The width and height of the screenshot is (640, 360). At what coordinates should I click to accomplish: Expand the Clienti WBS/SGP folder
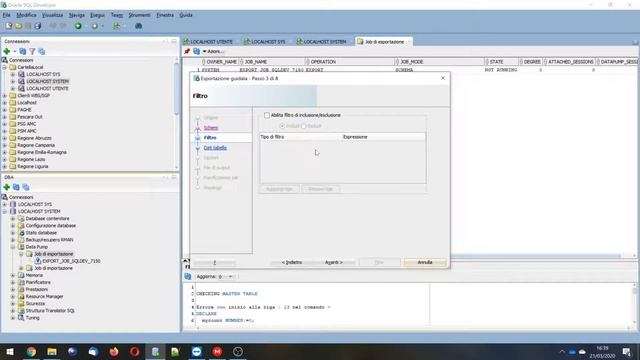pos(4,96)
